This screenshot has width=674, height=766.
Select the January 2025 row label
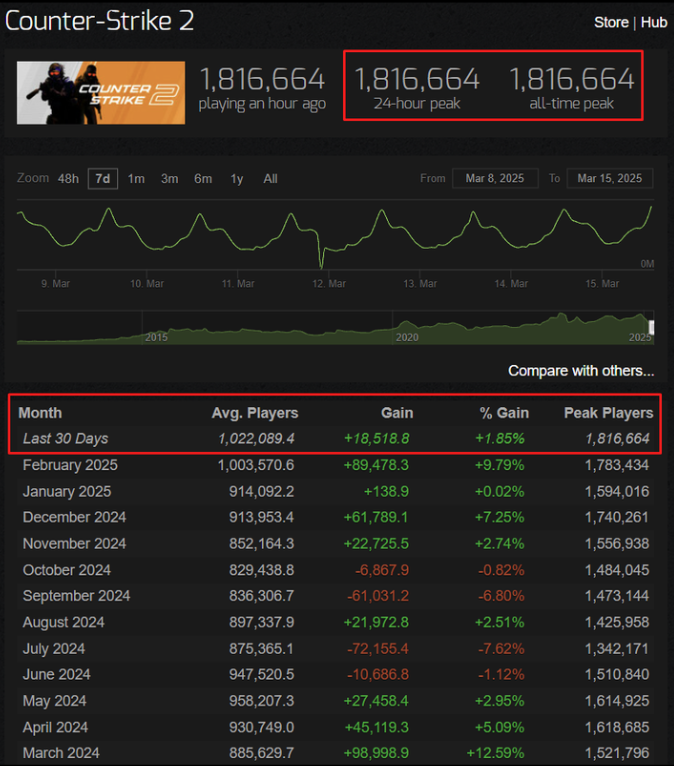67,491
